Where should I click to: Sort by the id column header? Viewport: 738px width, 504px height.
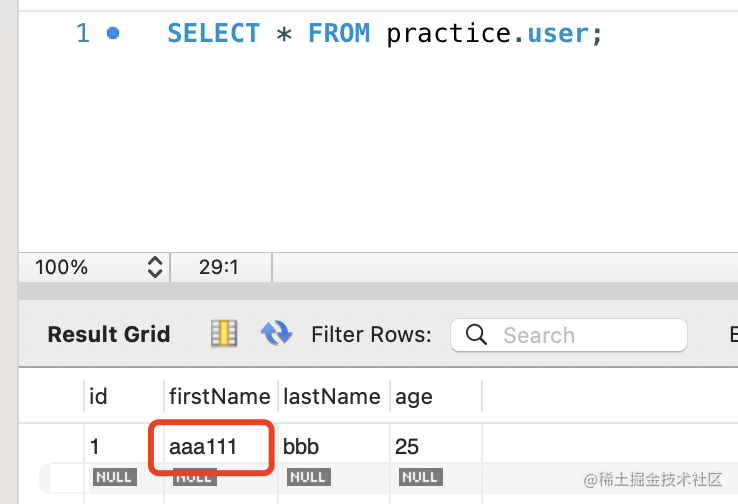point(124,396)
